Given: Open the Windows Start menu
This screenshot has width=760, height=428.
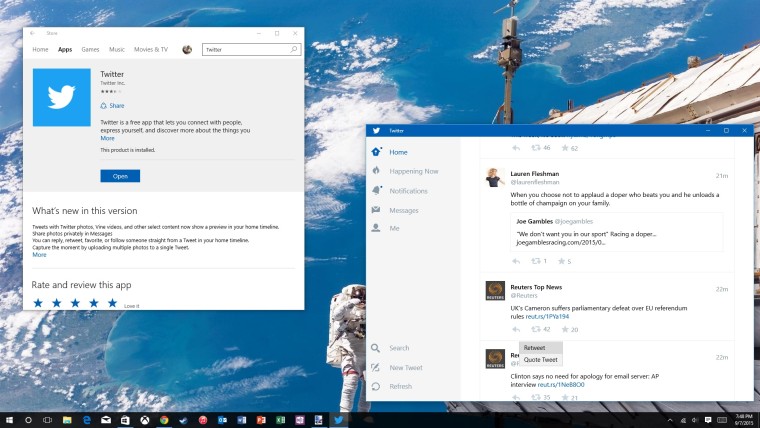Looking at the screenshot, I should 9,420.
